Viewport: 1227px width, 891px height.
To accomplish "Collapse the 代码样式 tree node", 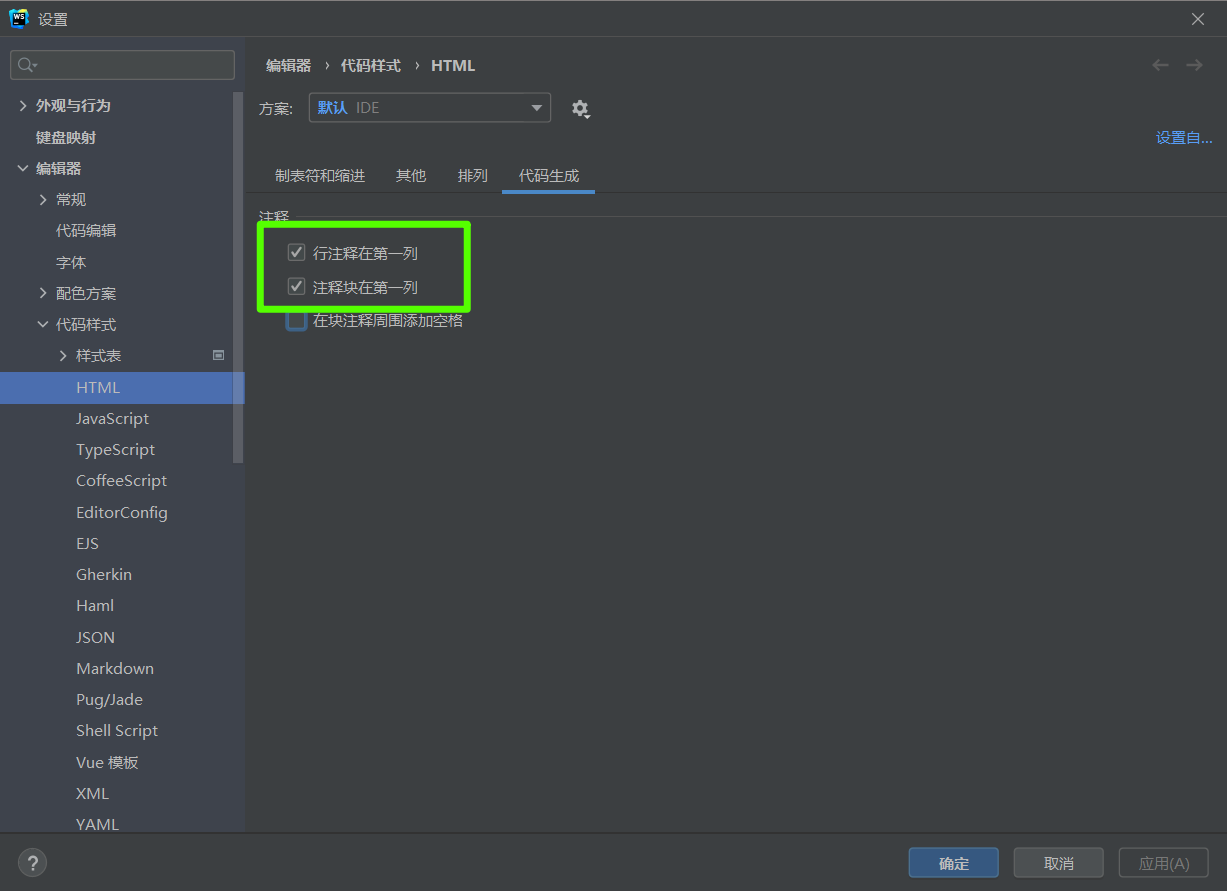I will [43, 325].
